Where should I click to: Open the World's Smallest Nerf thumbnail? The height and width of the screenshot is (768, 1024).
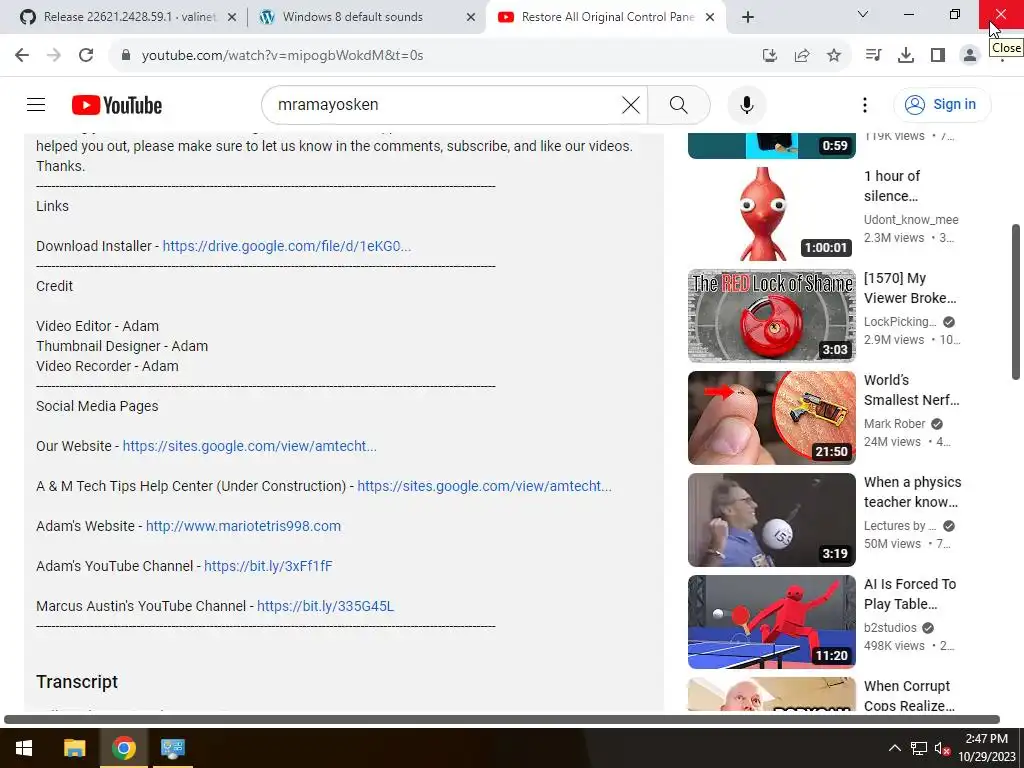(771, 417)
